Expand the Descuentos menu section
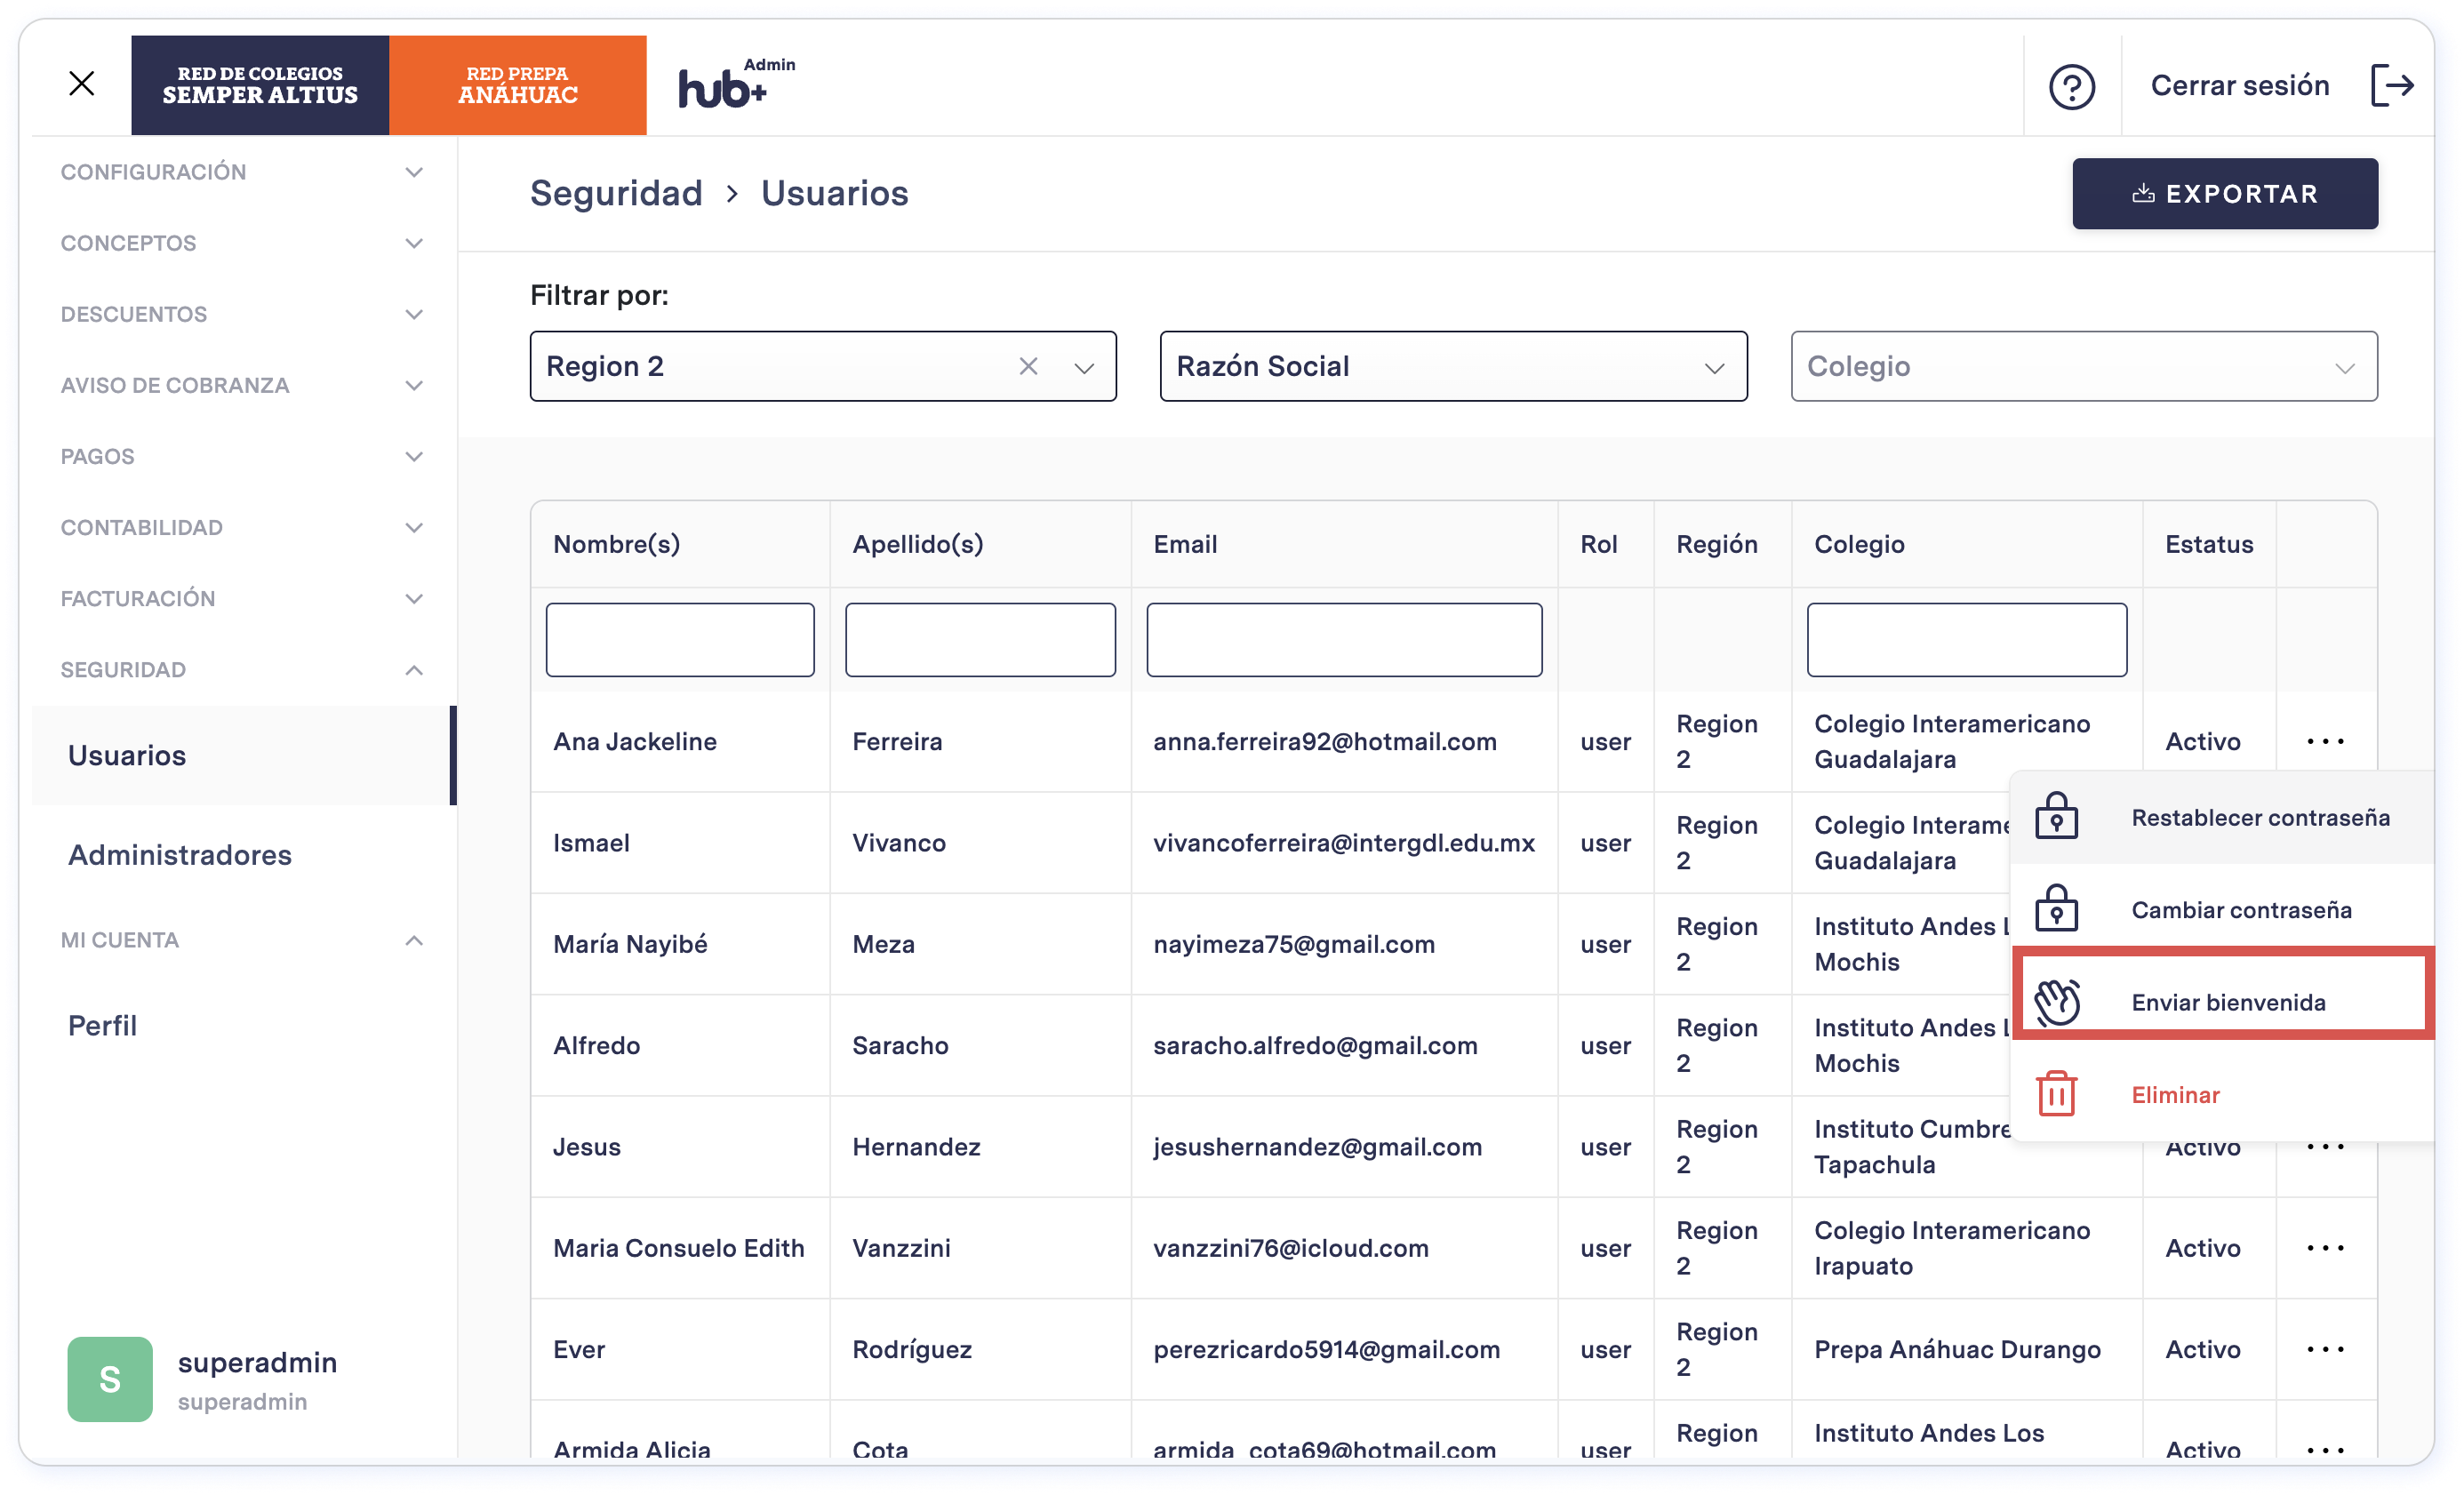The height and width of the screenshot is (1495, 2464). tap(243, 314)
